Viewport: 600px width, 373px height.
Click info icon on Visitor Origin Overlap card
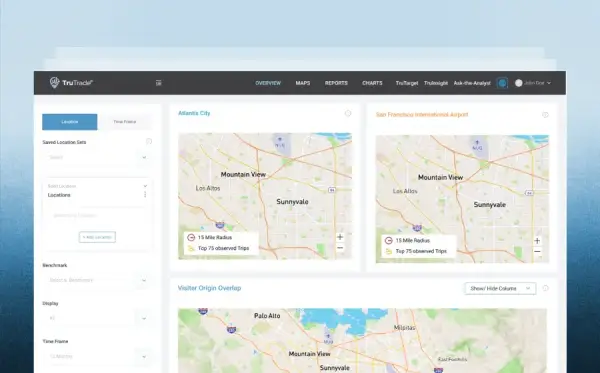(x=545, y=288)
